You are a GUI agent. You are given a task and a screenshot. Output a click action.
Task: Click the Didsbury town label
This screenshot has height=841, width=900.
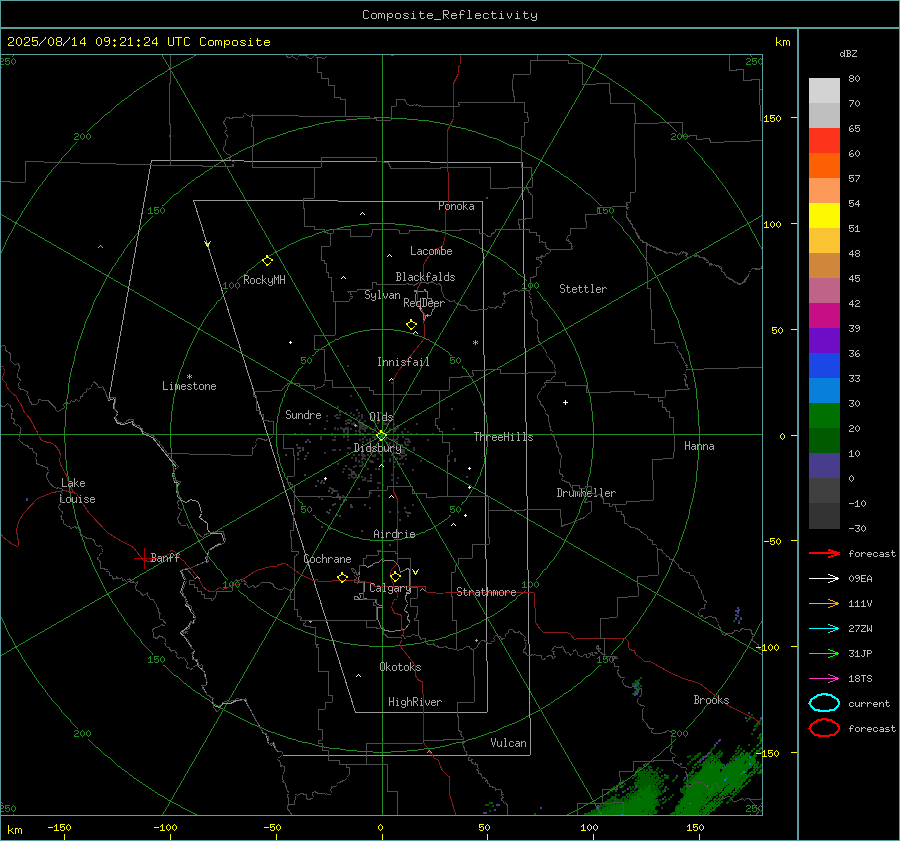(377, 448)
